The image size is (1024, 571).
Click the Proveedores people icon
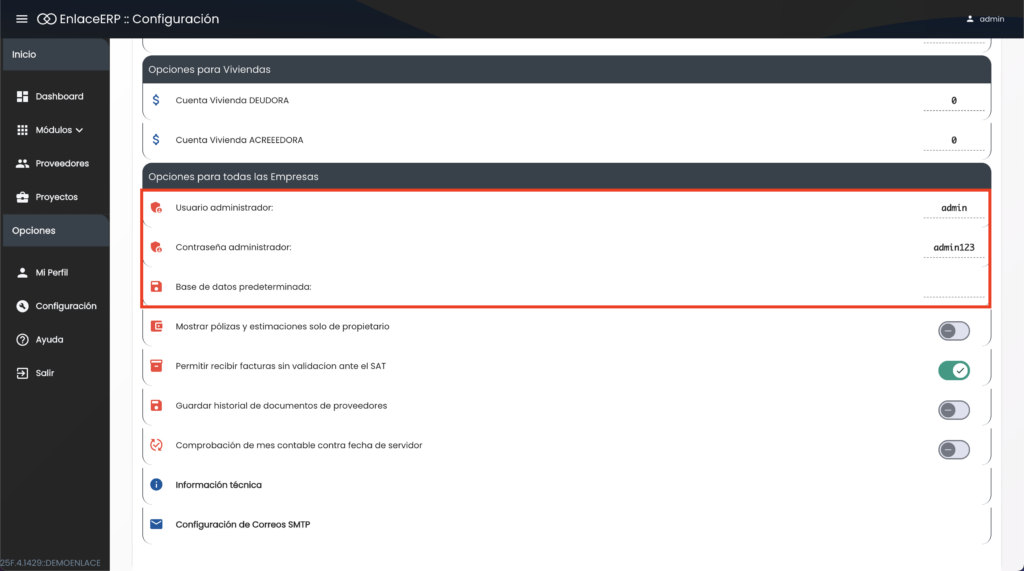tap(22, 163)
